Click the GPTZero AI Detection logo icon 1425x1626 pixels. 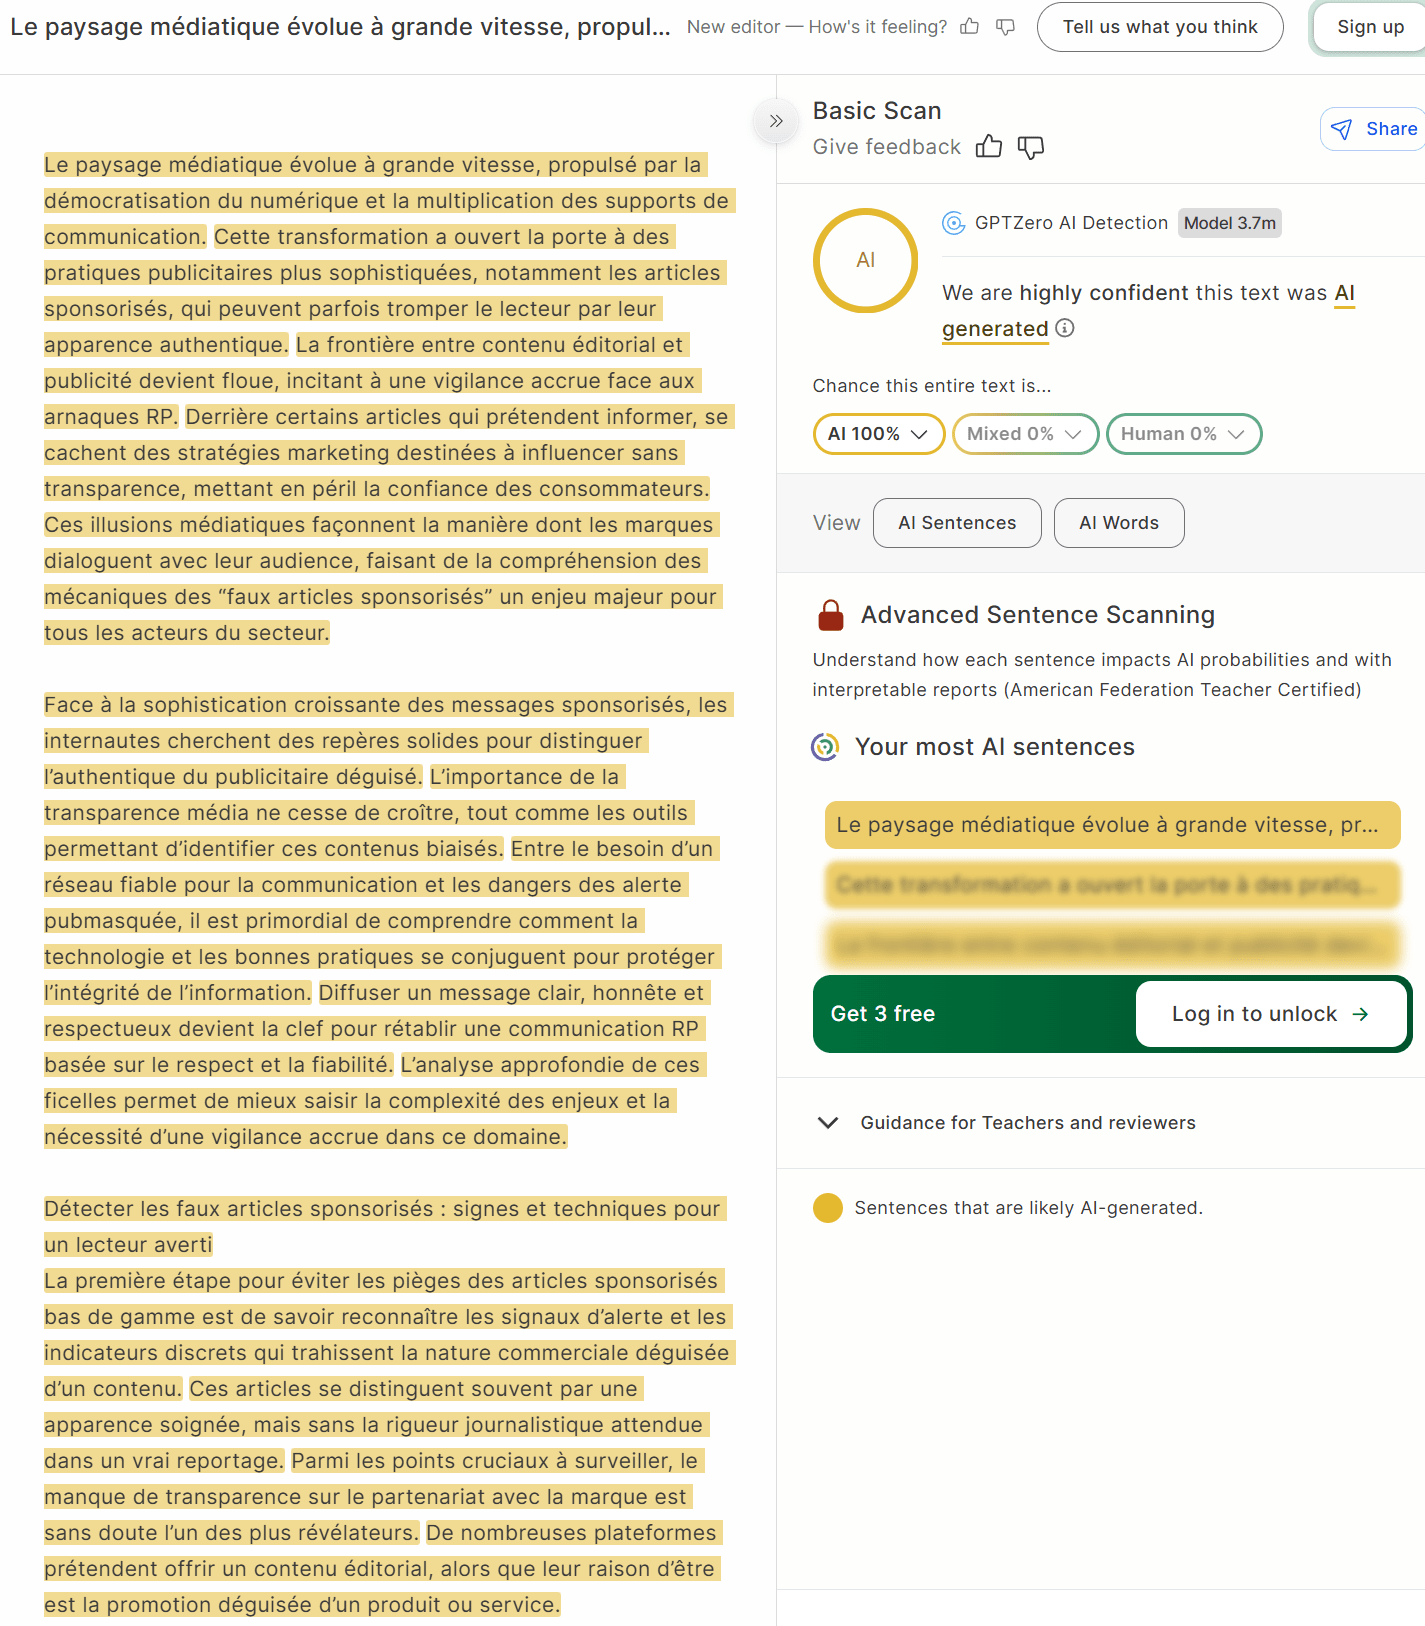[954, 223]
